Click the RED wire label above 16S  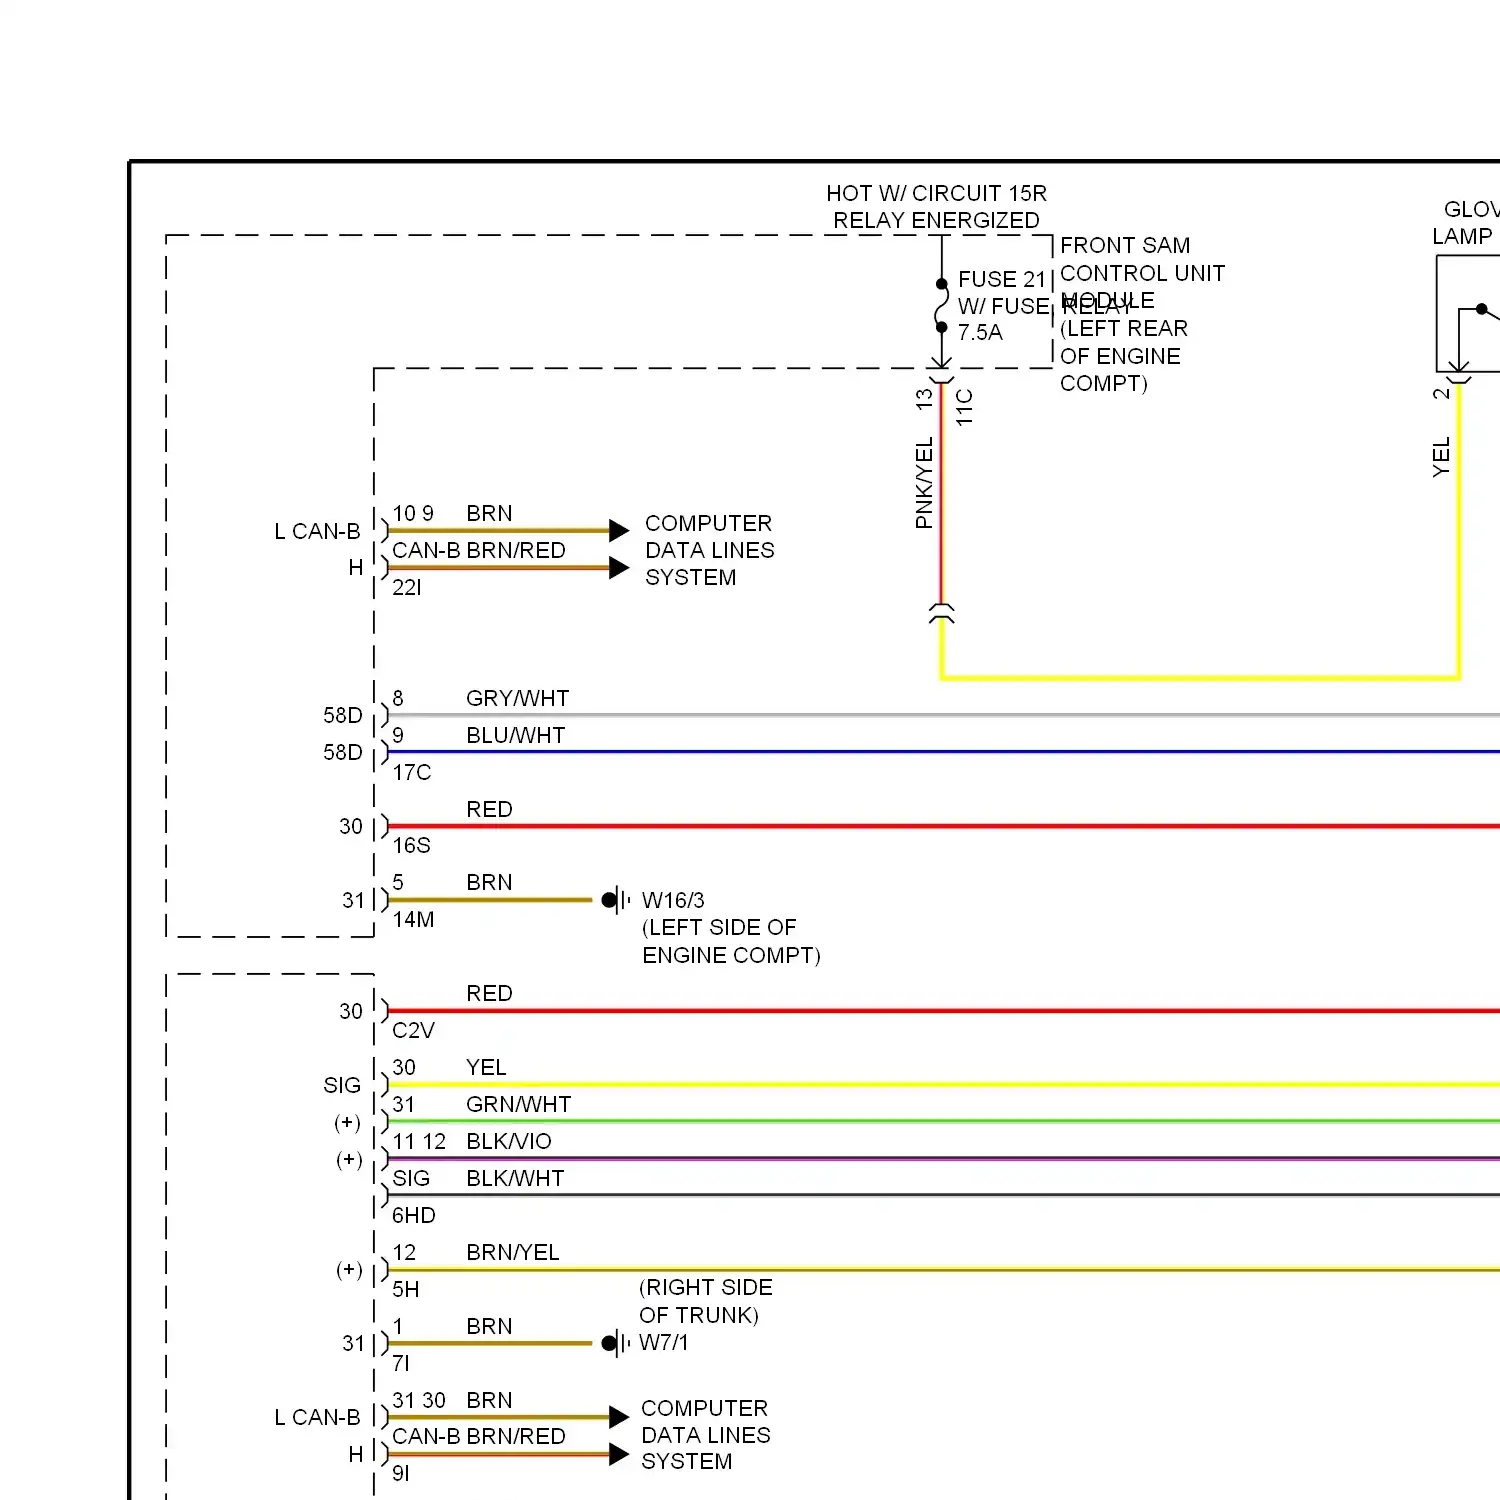coord(489,809)
